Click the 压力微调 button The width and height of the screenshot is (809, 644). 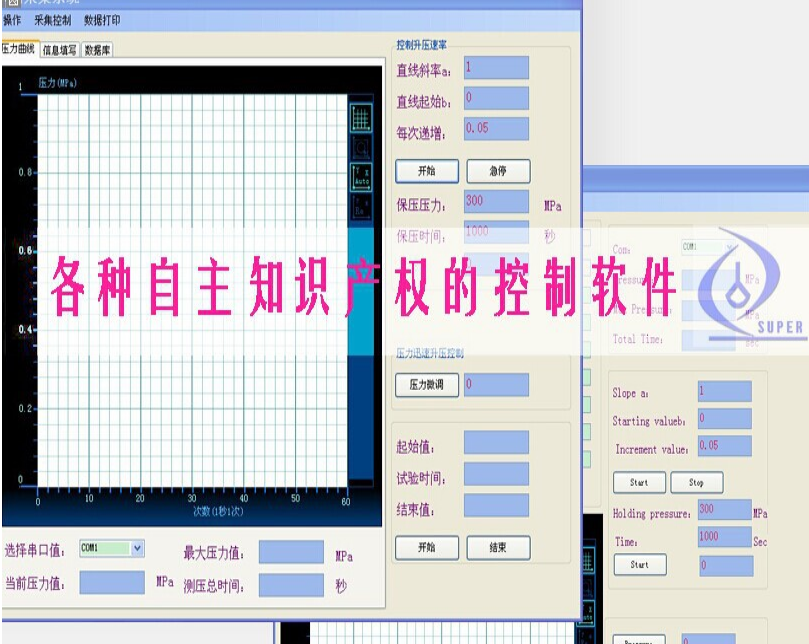[427, 384]
